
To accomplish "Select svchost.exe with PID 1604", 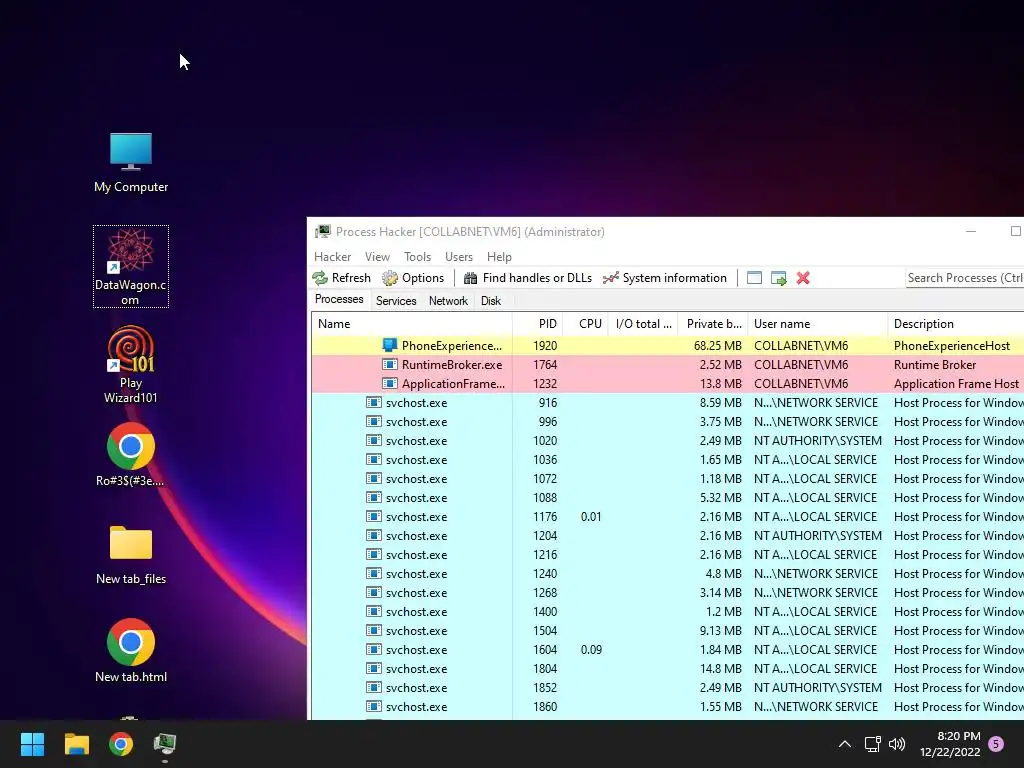I will [x=667, y=650].
